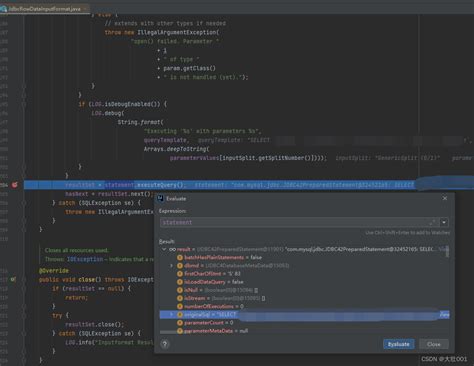Expand the dbmd field node
Screen dimensions: 474x366
coord(171,265)
